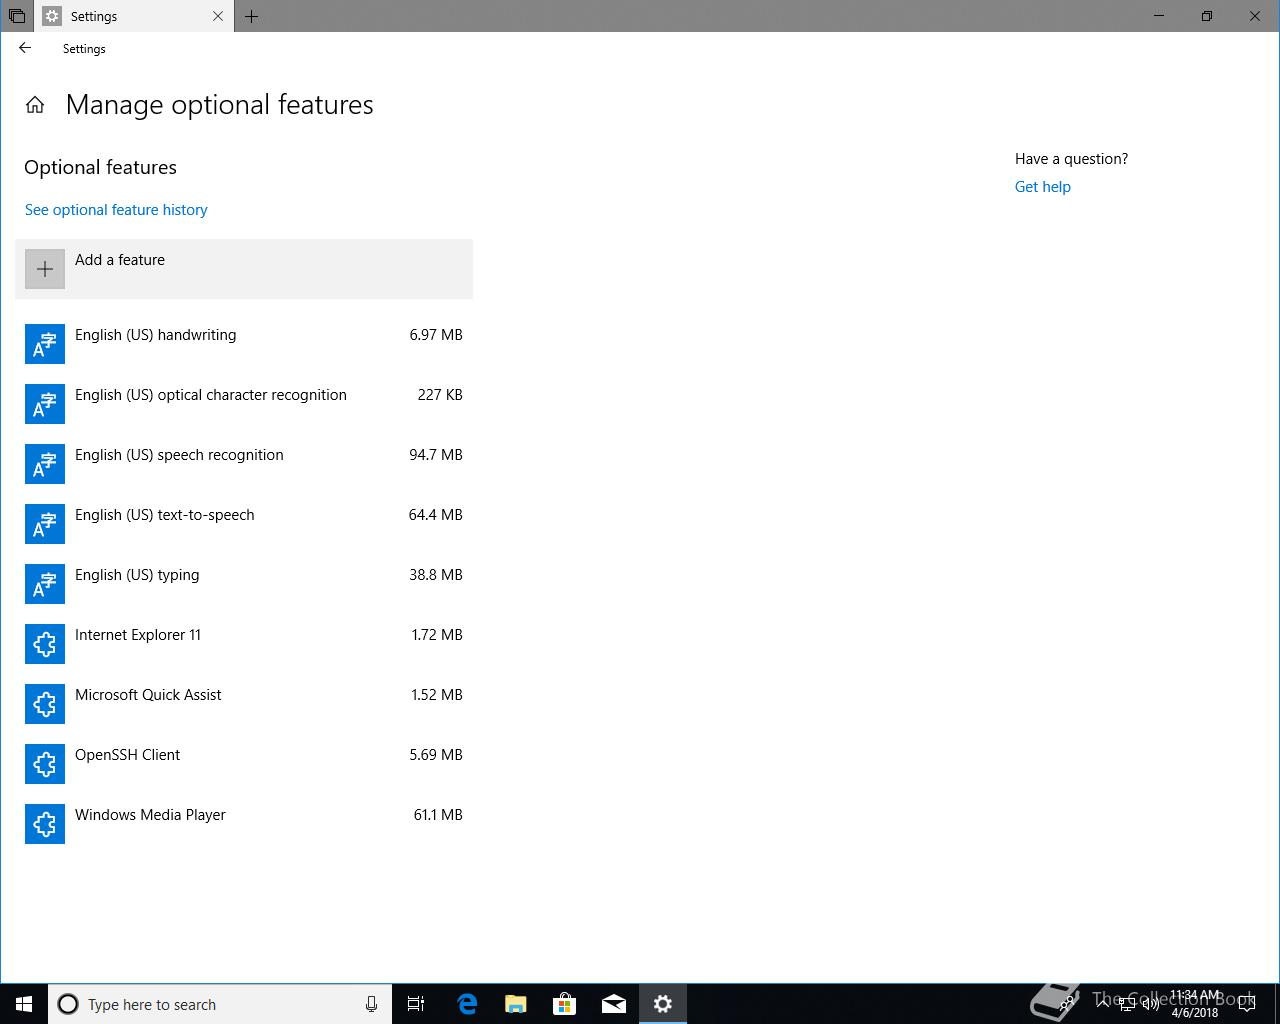Click the 5.69 MB size value
Image resolution: width=1280 pixels, height=1024 pixels.
tap(436, 755)
